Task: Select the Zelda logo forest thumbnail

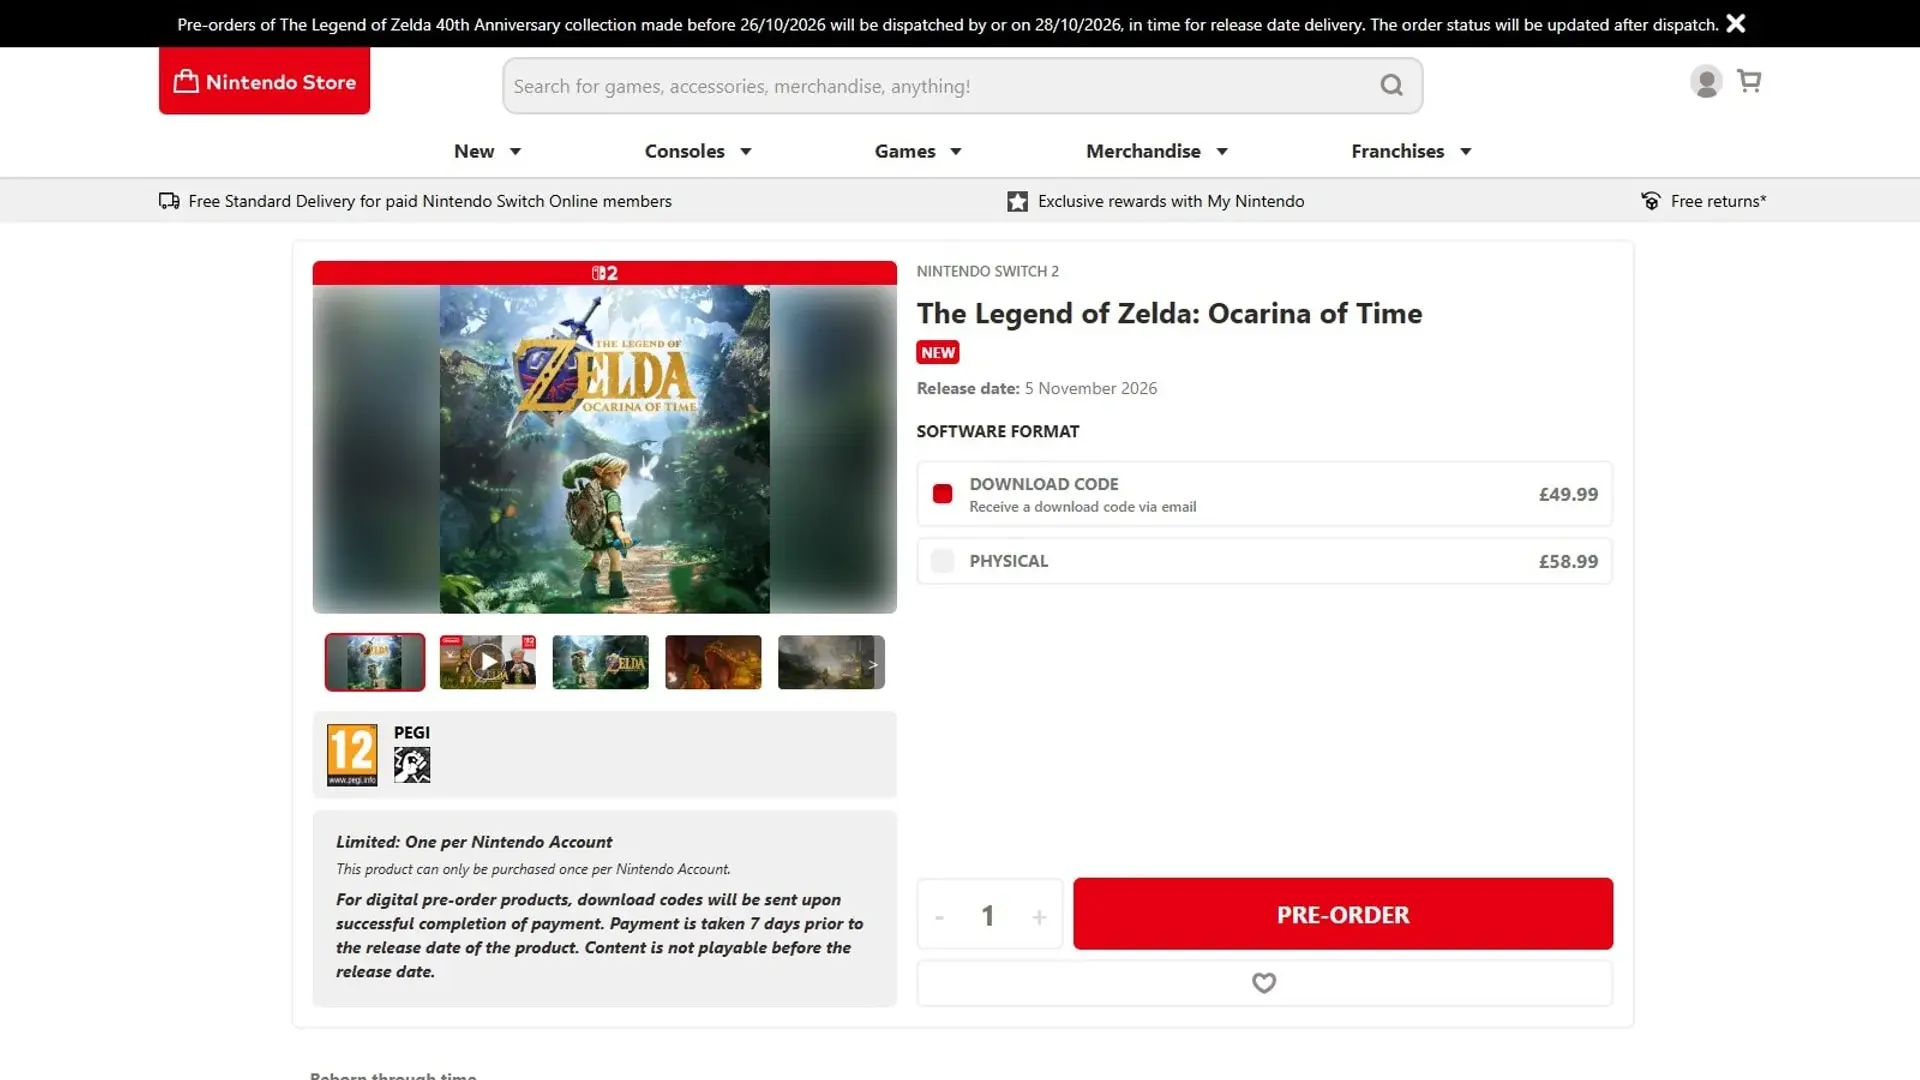Action: click(x=600, y=662)
